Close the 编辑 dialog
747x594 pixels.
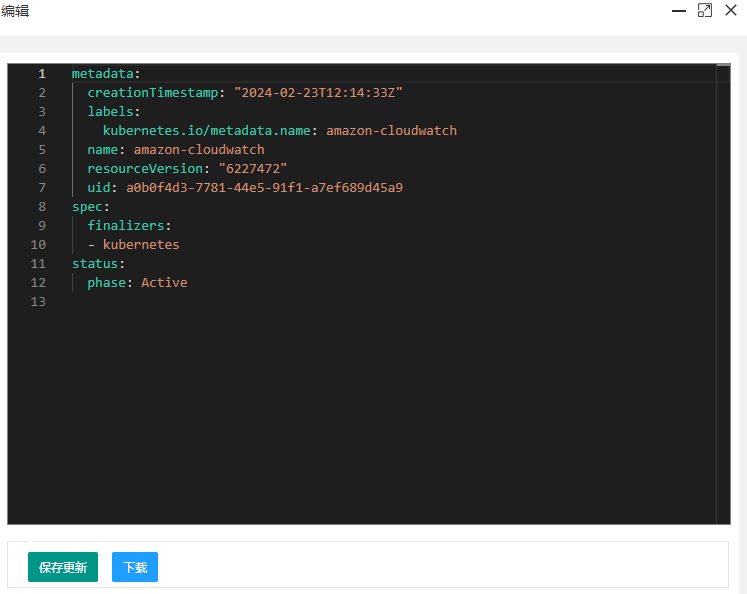tap(731, 10)
